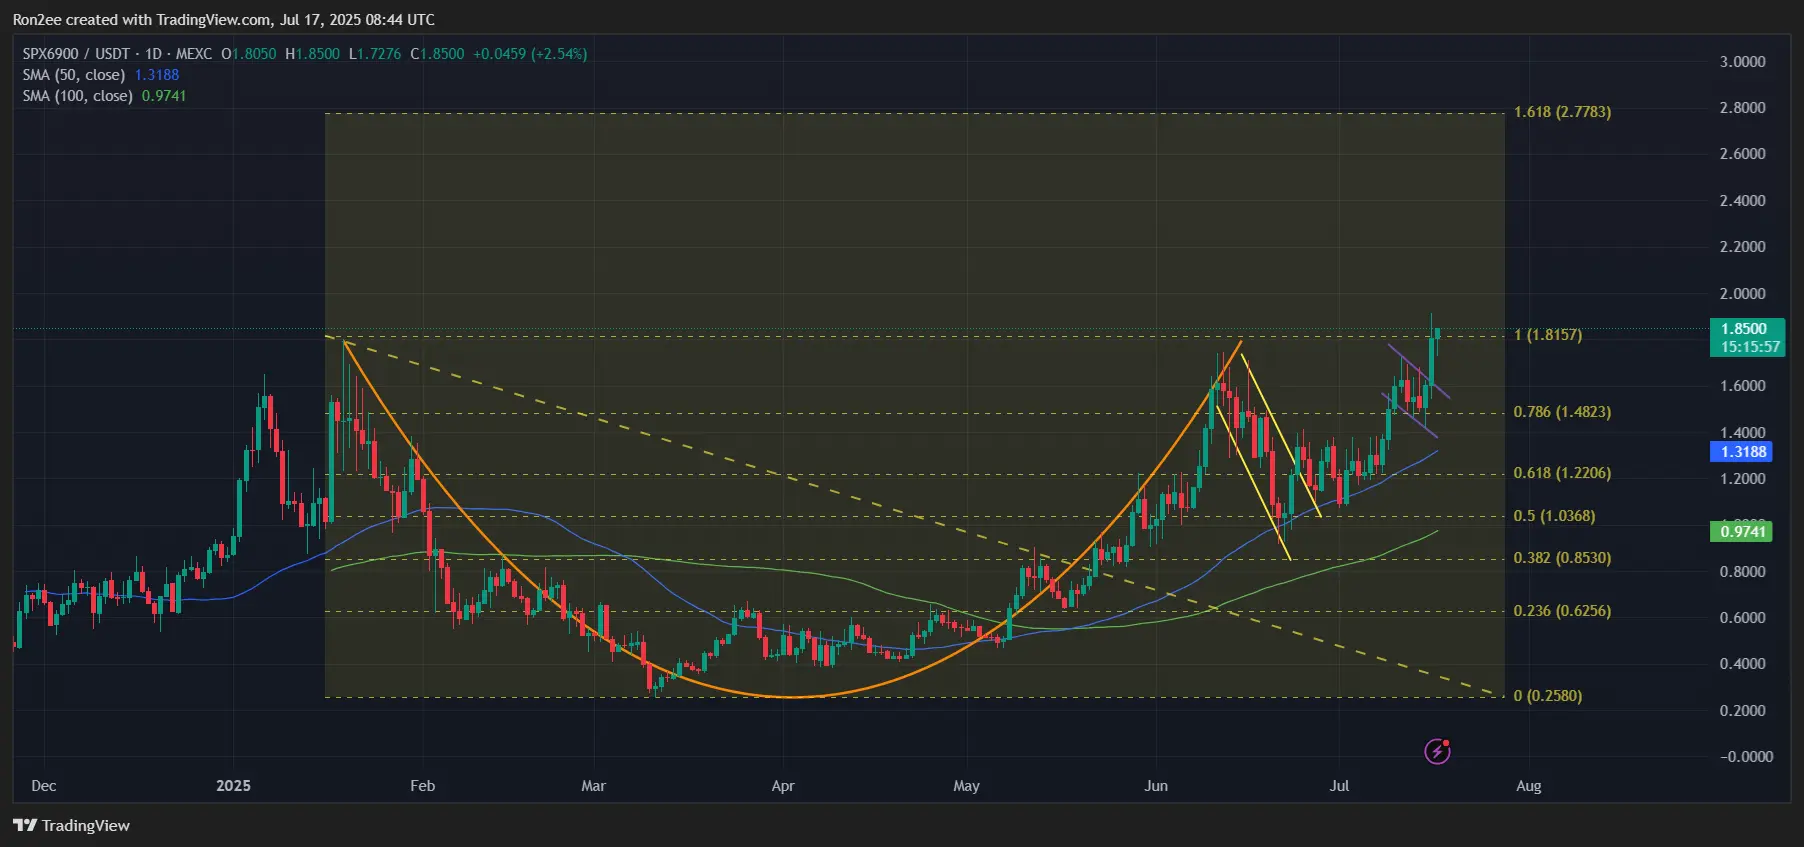Click the Mar label on time axis
The width and height of the screenshot is (1804, 847).
(x=594, y=786)
